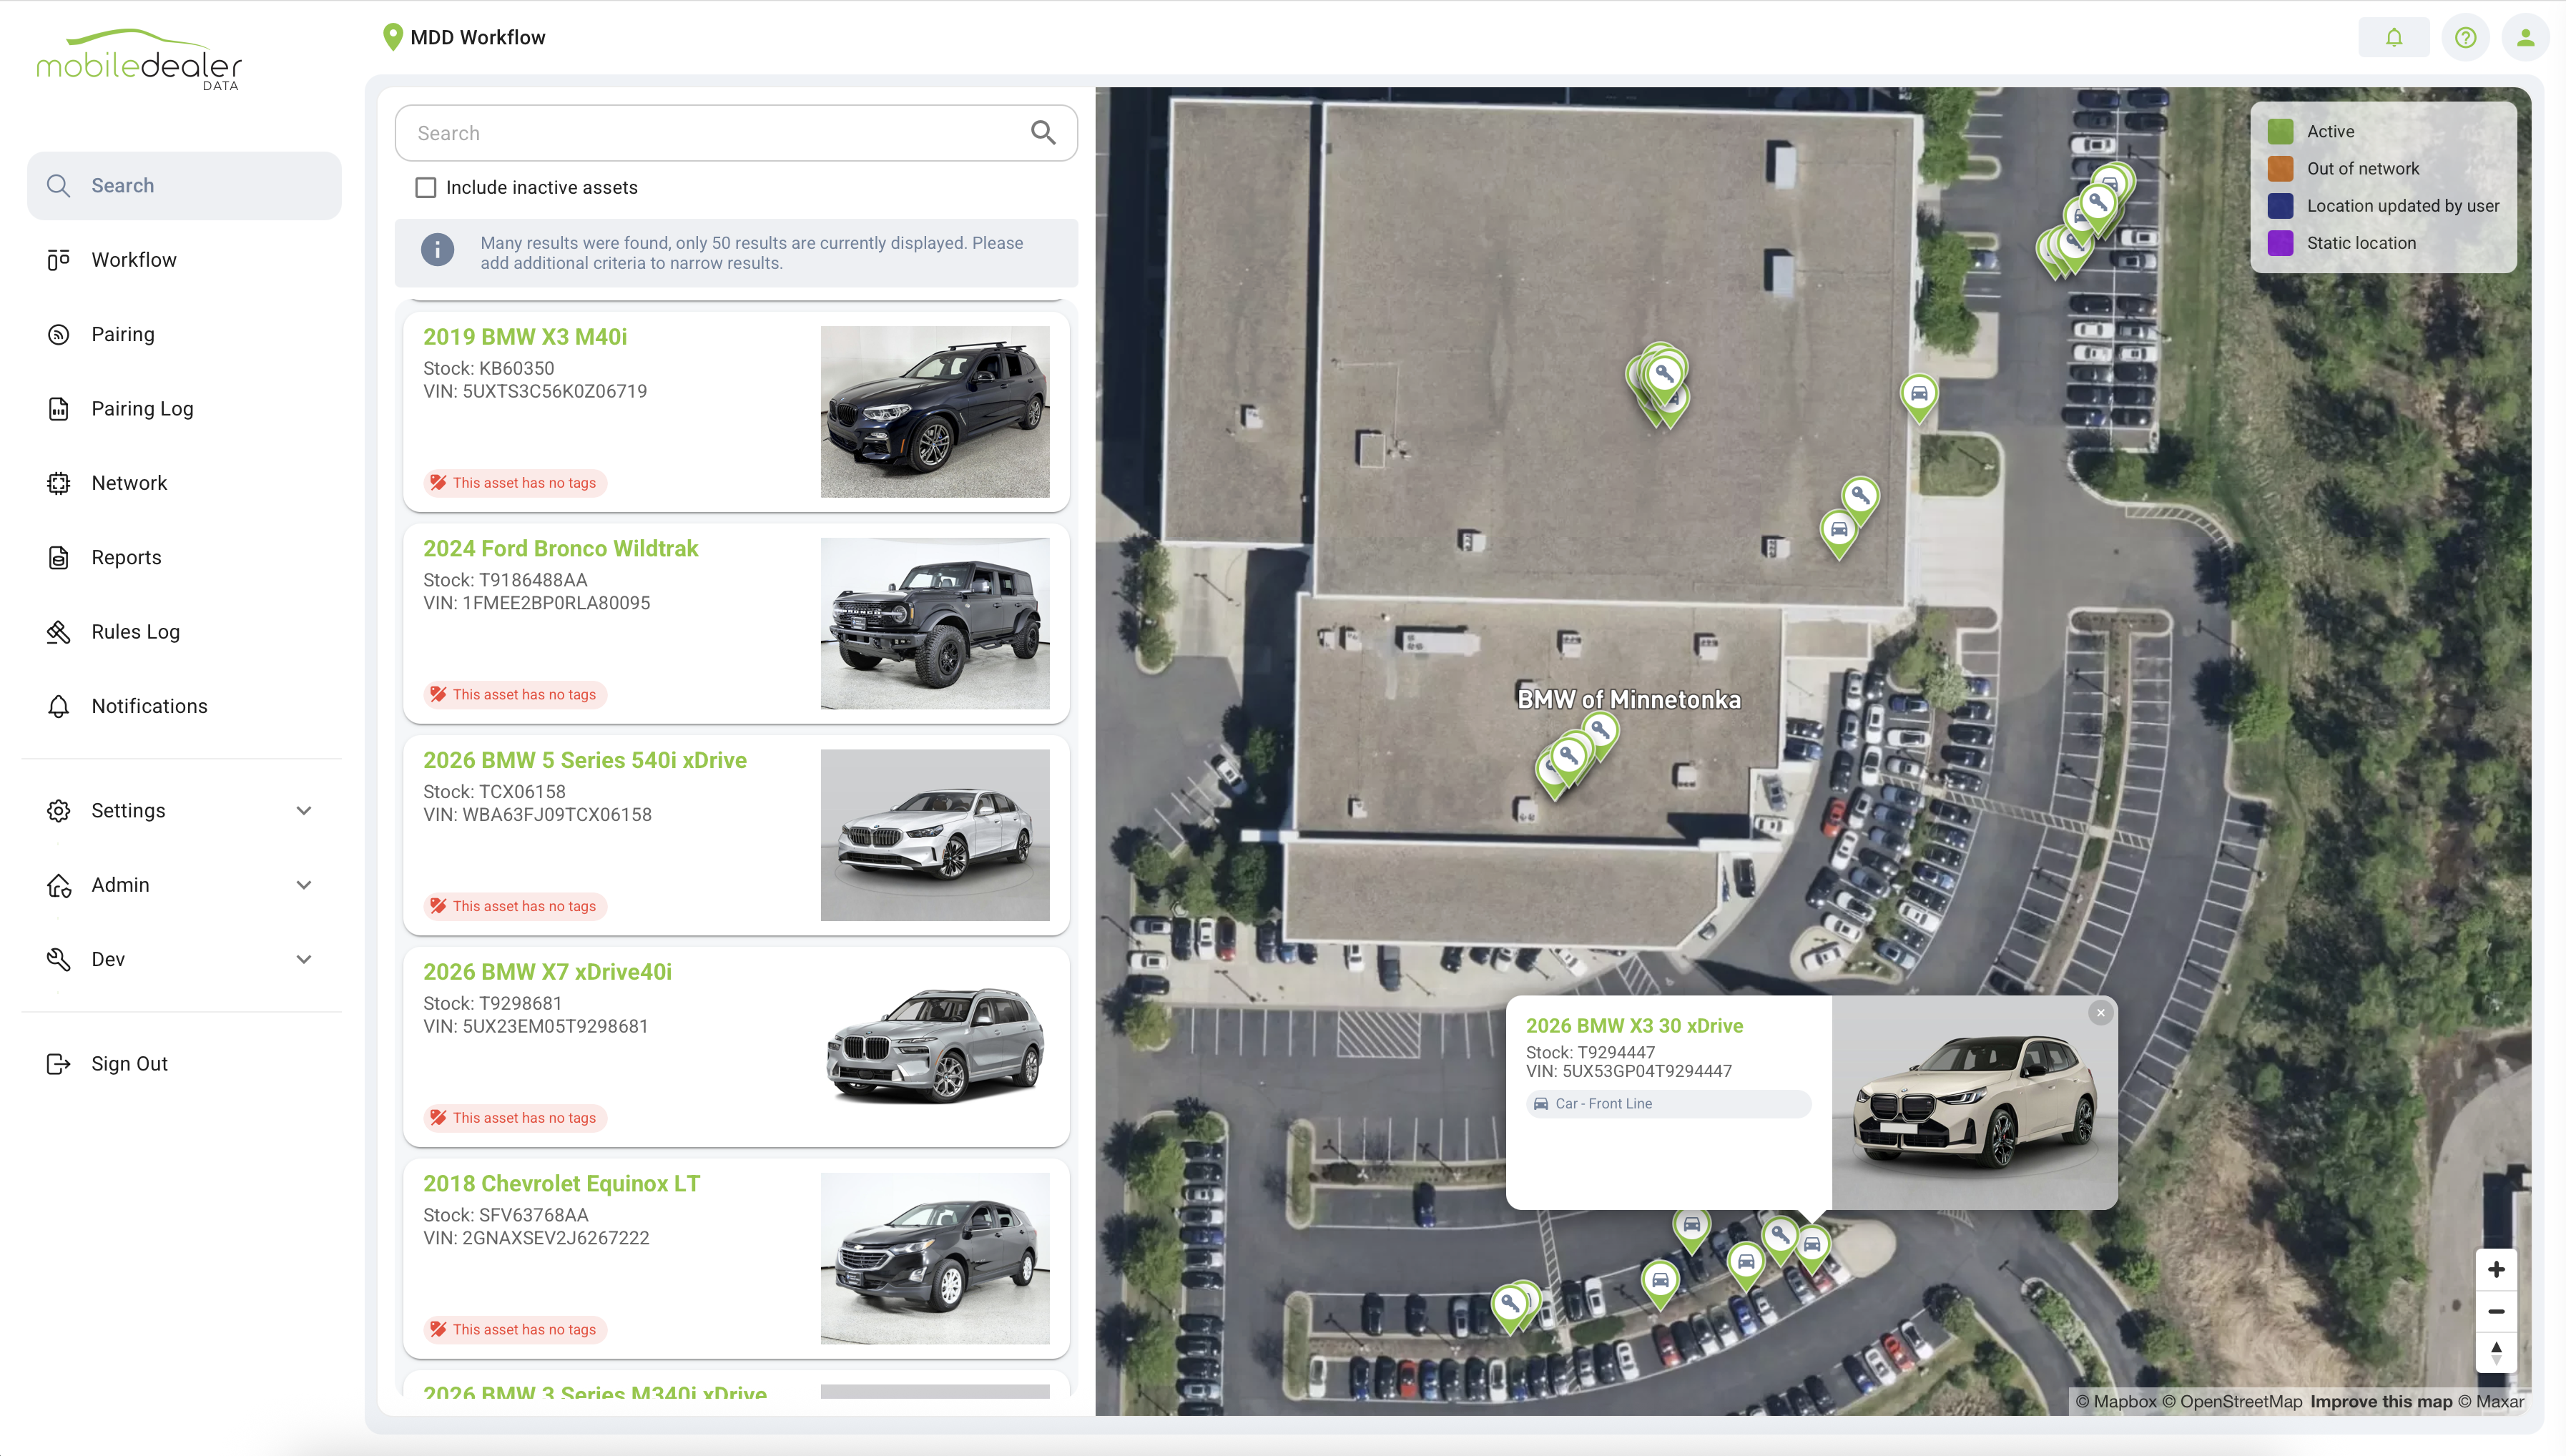Open the Rules Log page
2566x1456 pixels.
pyautogui.click(x=184, y=631)
